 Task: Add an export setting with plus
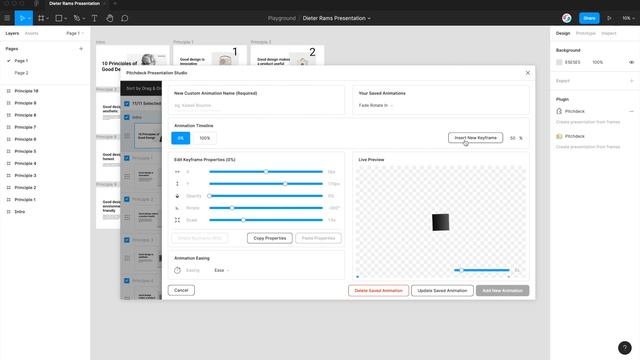(x=631, y=81)
